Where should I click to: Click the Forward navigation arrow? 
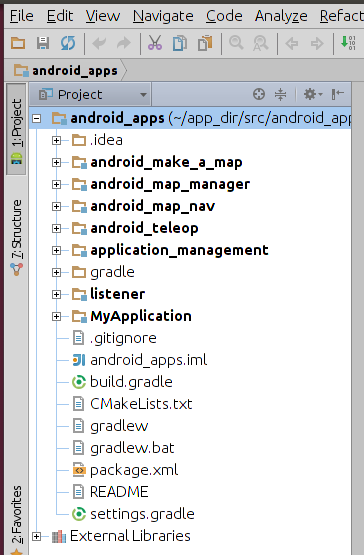click(x=317, y=44)
